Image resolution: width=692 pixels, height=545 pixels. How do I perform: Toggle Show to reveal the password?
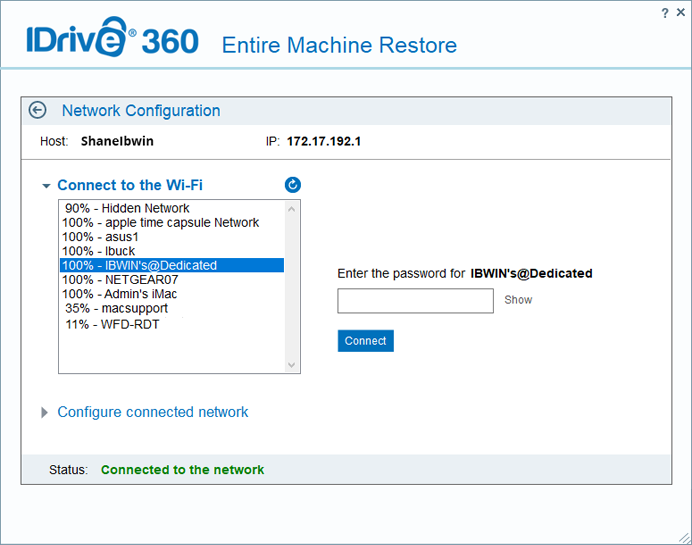click(x=518, y=300)
